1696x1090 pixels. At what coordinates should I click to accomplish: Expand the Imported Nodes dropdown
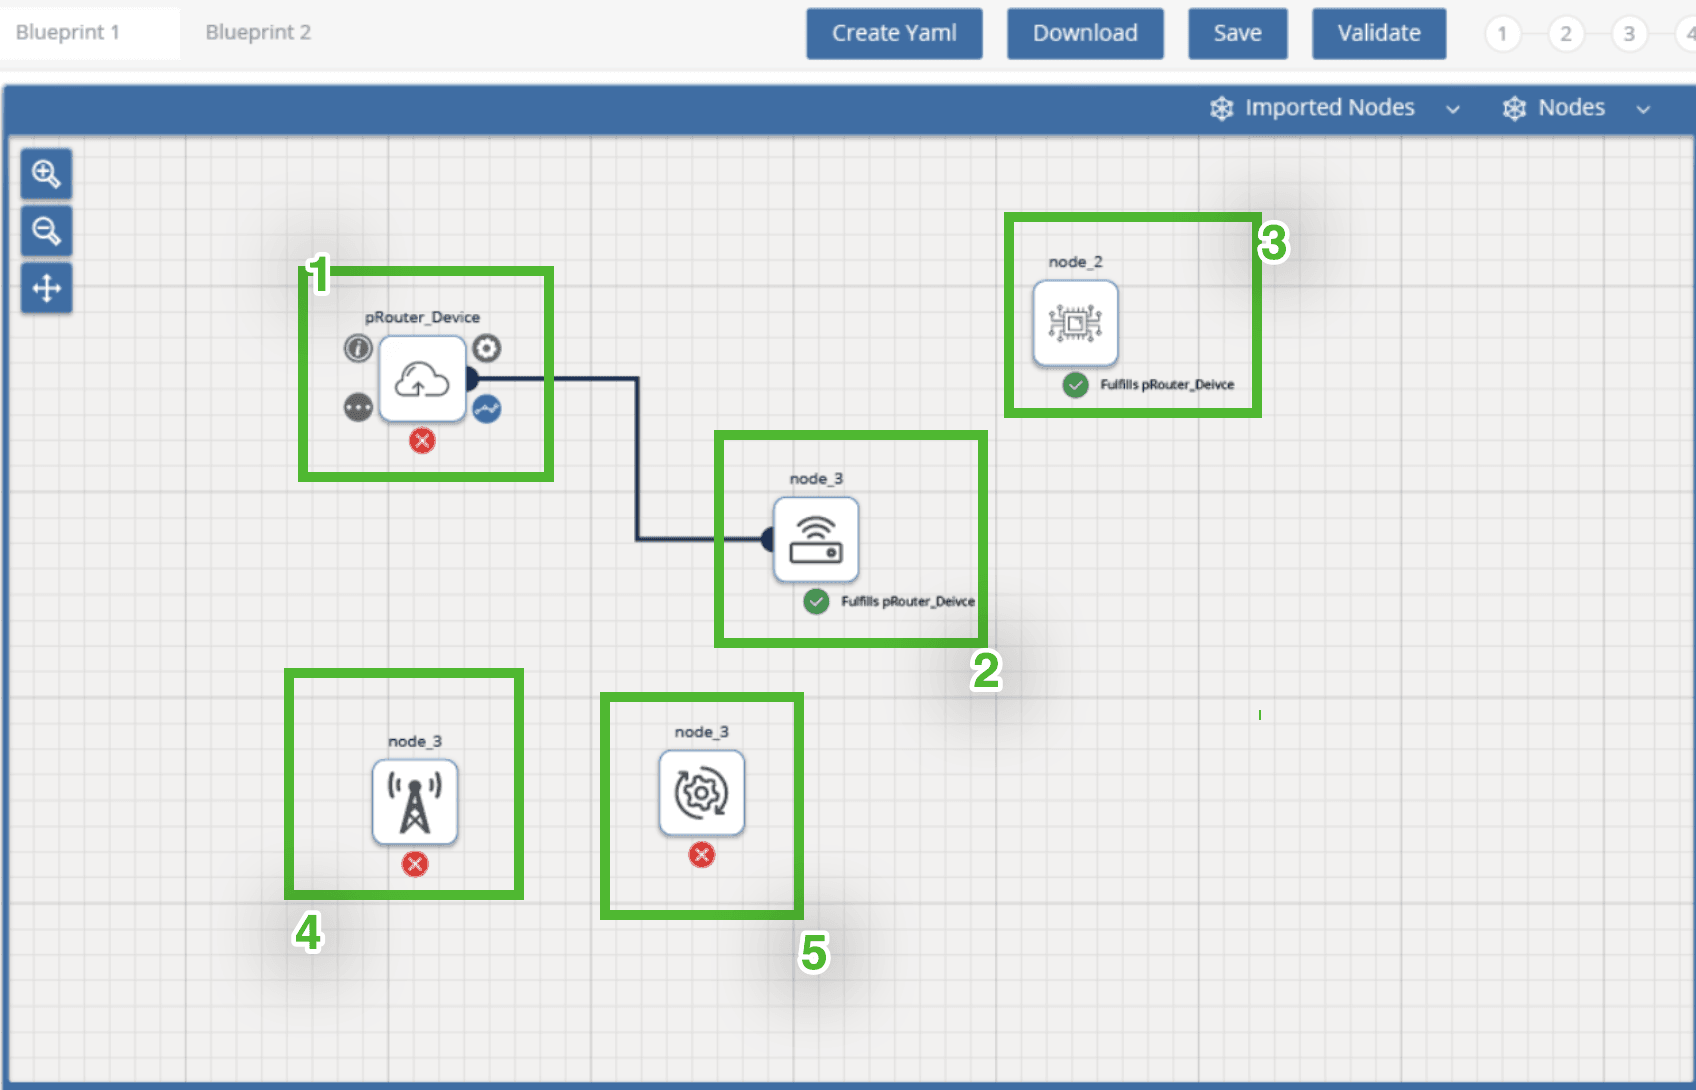click(1334, 108)
